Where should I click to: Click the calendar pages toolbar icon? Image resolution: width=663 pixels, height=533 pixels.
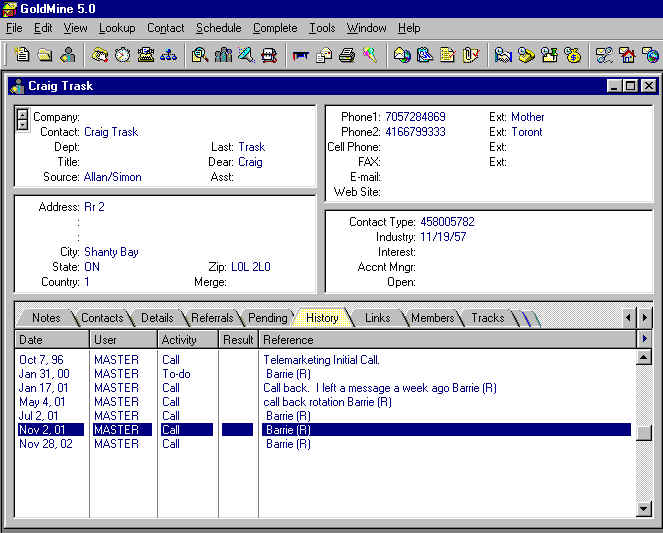[x=425, y=55]
